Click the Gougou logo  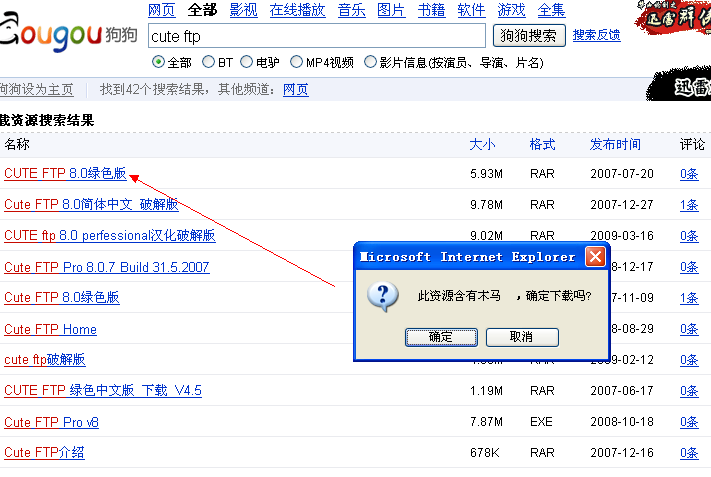click(x=68, y=32)
